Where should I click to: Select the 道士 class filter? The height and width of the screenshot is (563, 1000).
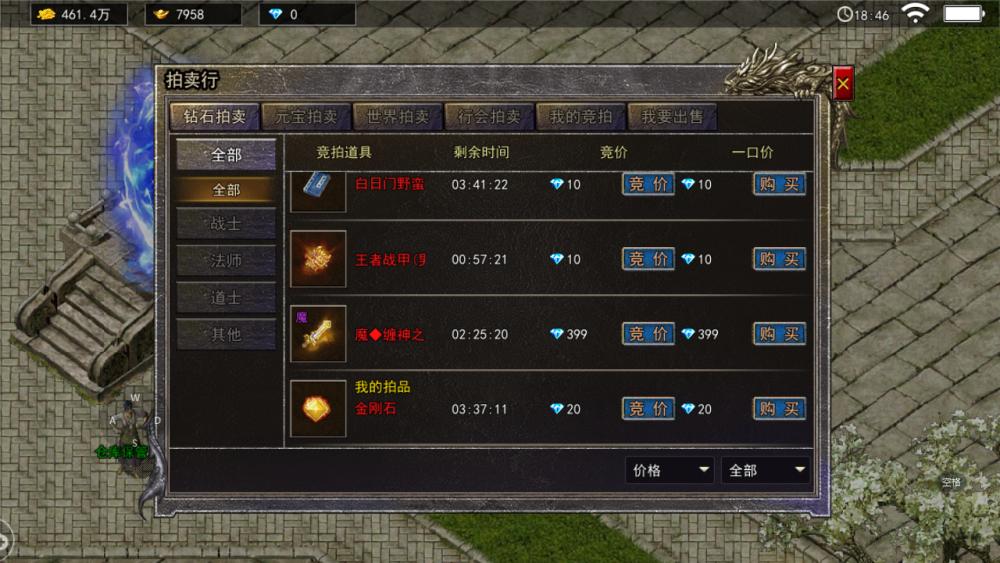226,297
